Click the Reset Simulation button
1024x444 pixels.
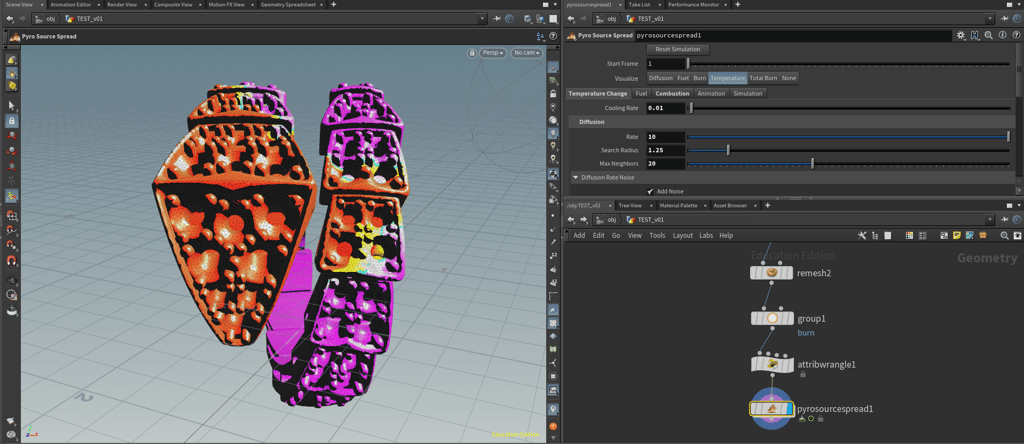[x=678, y=49]
